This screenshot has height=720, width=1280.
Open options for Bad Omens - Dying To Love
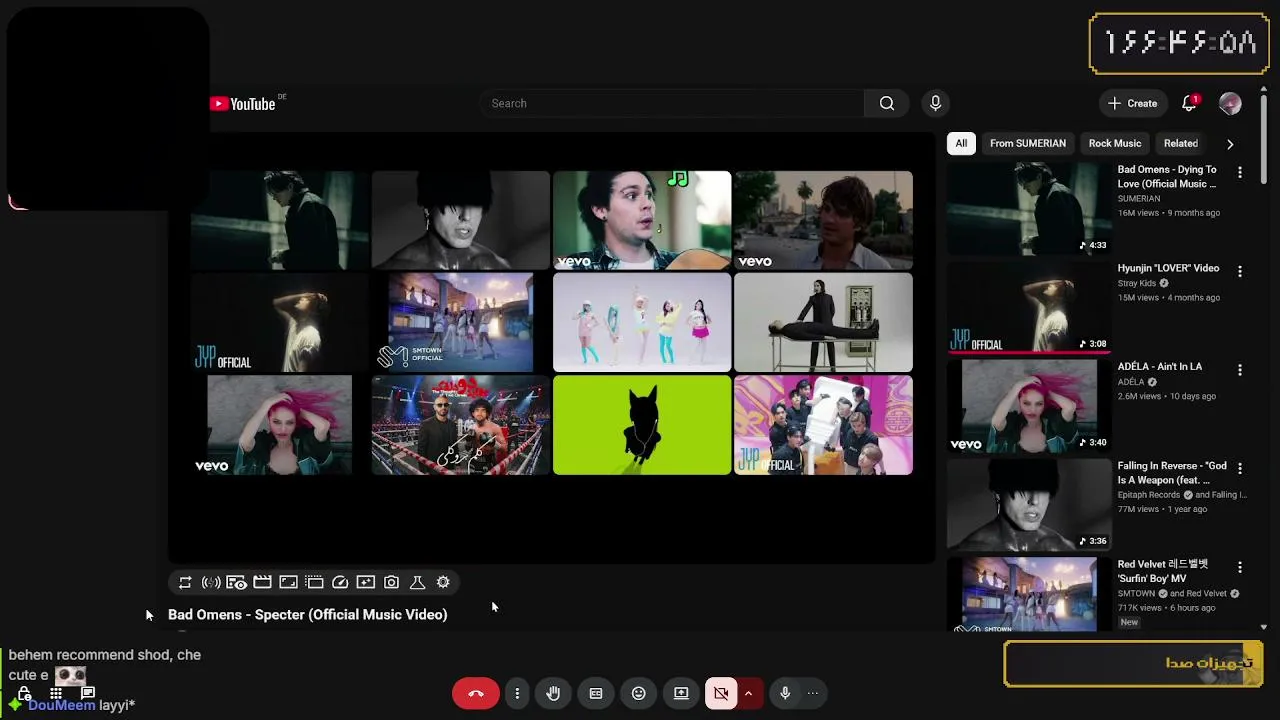click(x=1240, y=172)
